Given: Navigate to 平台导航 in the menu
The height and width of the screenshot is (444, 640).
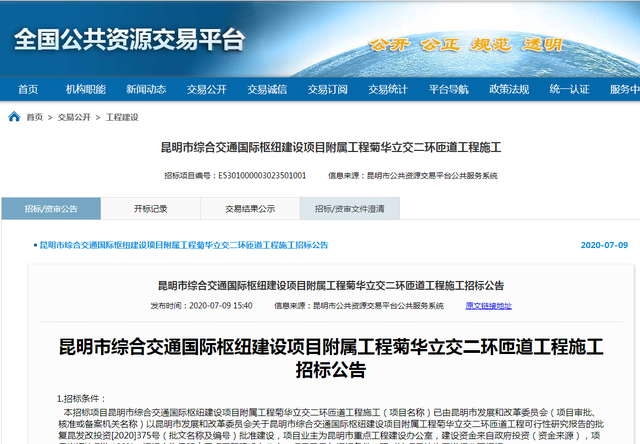Looking at the screenshot, I should point(449,89).
